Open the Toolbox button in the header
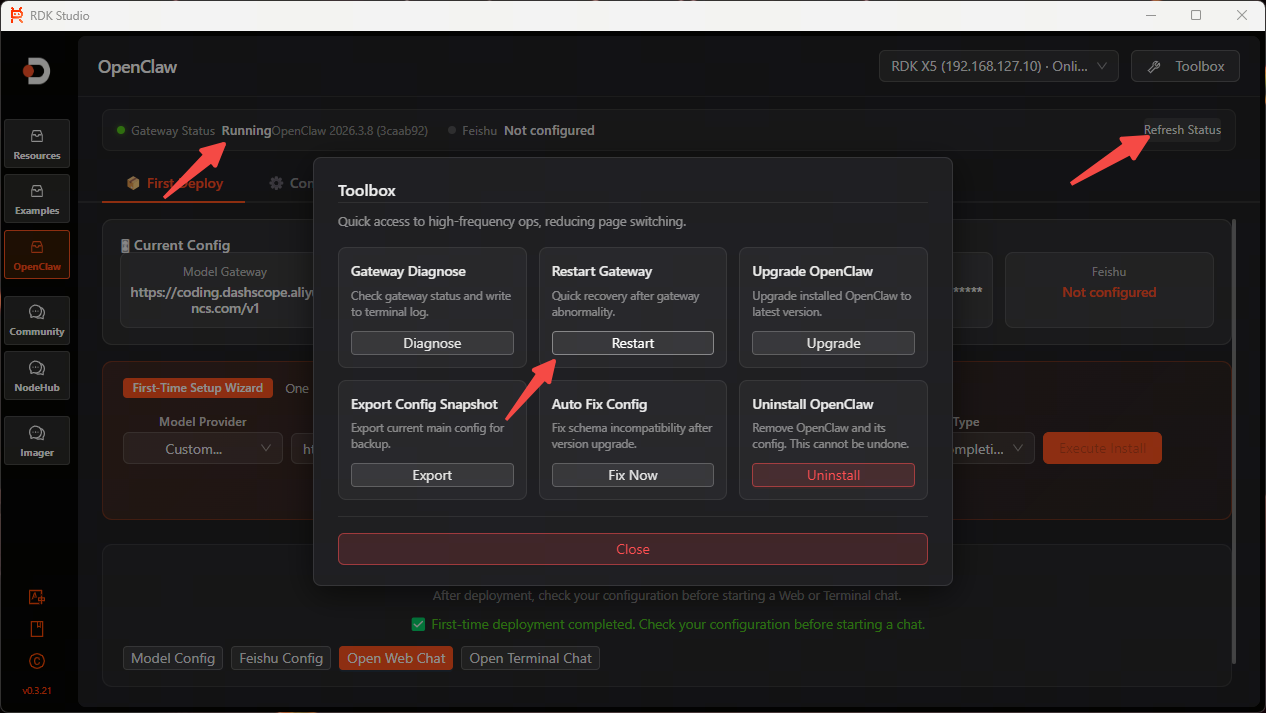 pyautogui.click(x=1185, y=66)
